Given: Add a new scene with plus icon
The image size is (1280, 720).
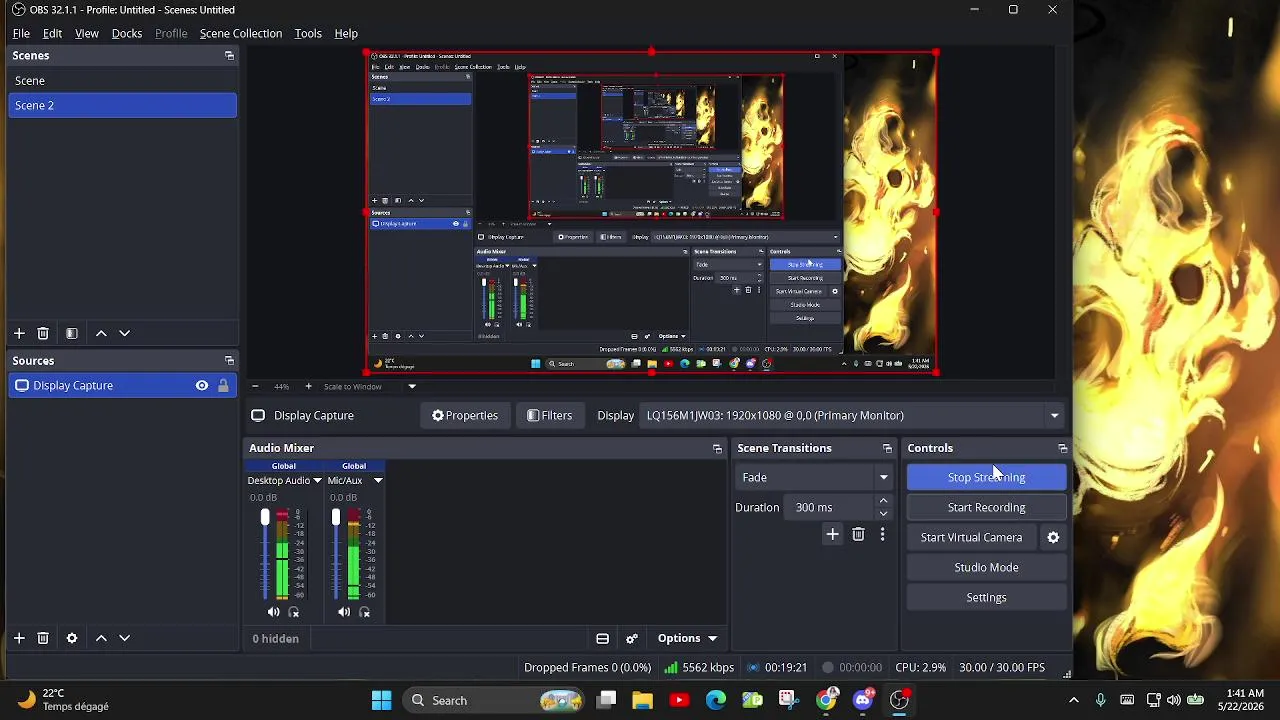Looking at the screenshot, I should [x=19, y=333].
